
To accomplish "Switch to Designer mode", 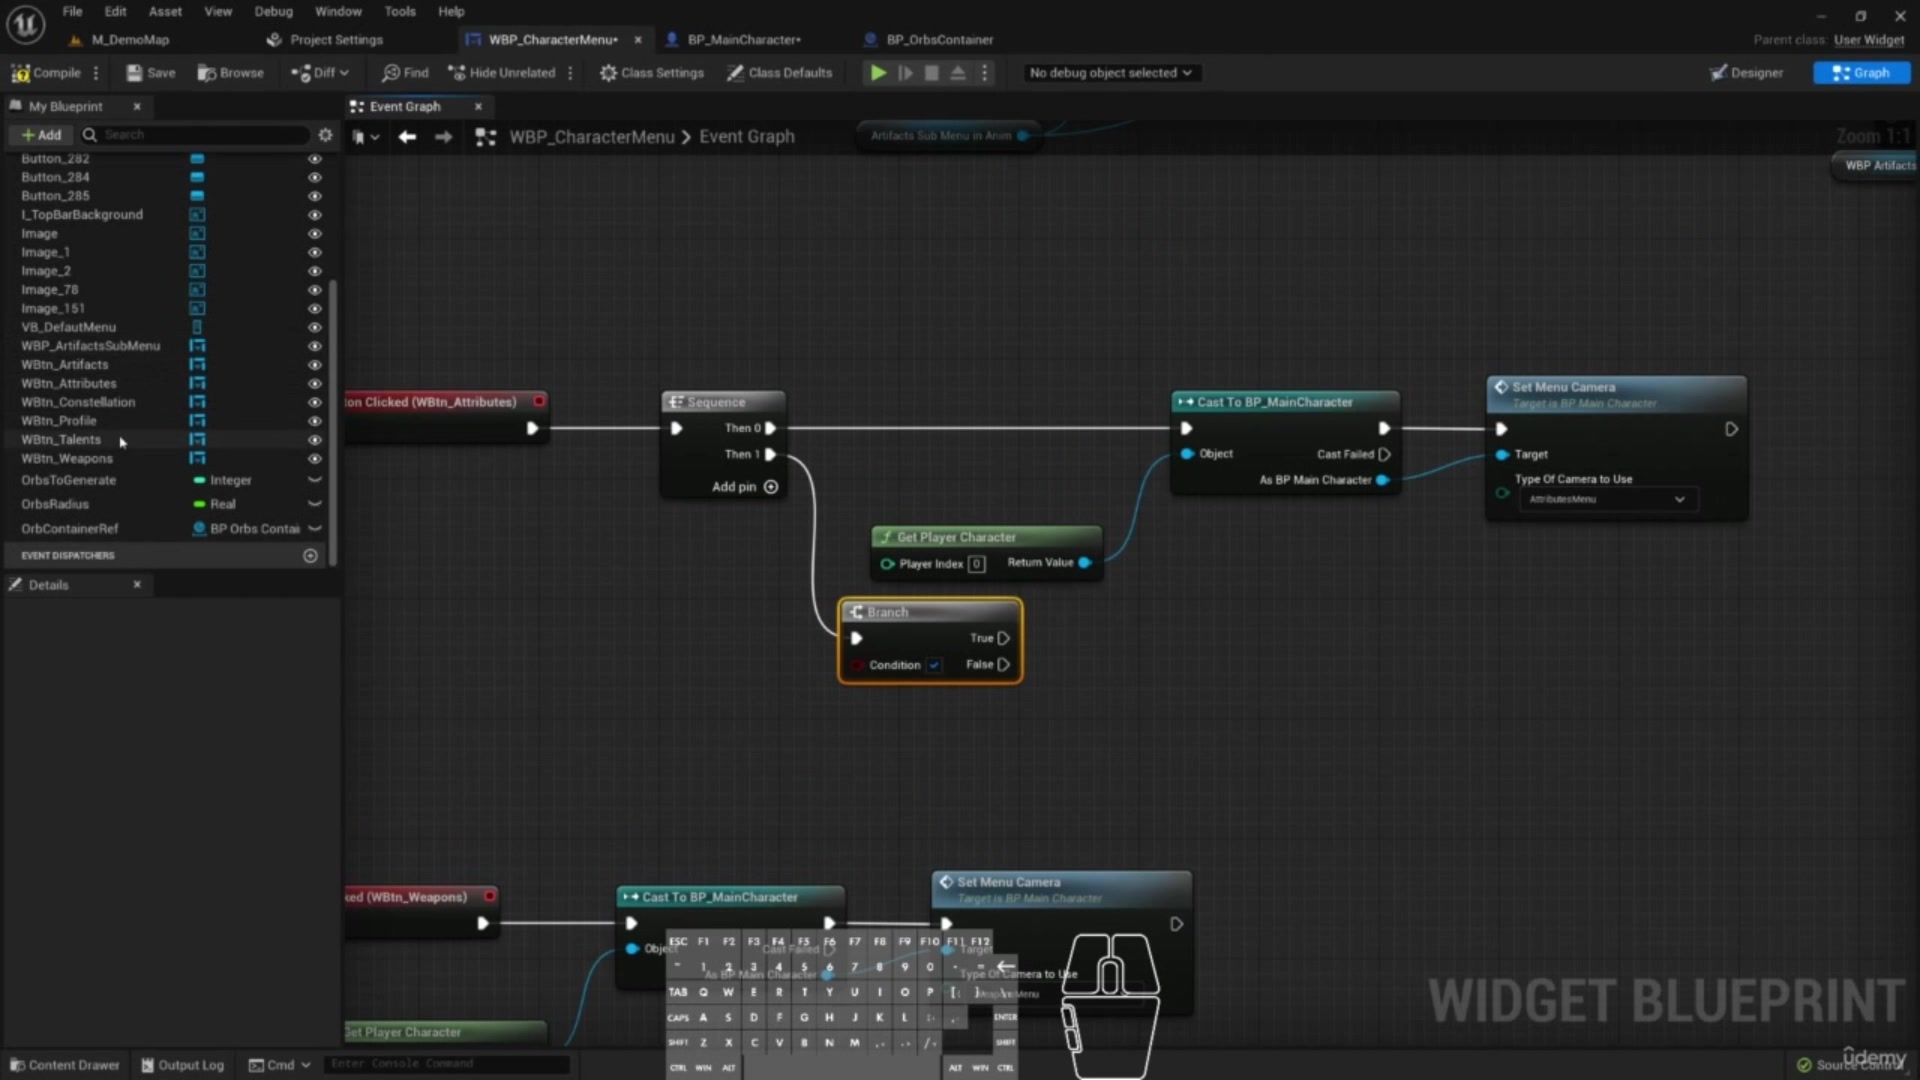I will point(1746,73).
